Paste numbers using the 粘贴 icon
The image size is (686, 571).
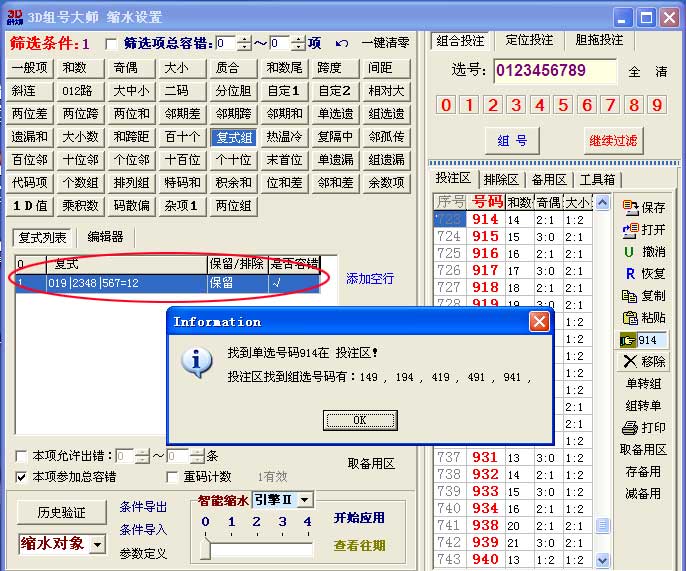pos(644,318)
